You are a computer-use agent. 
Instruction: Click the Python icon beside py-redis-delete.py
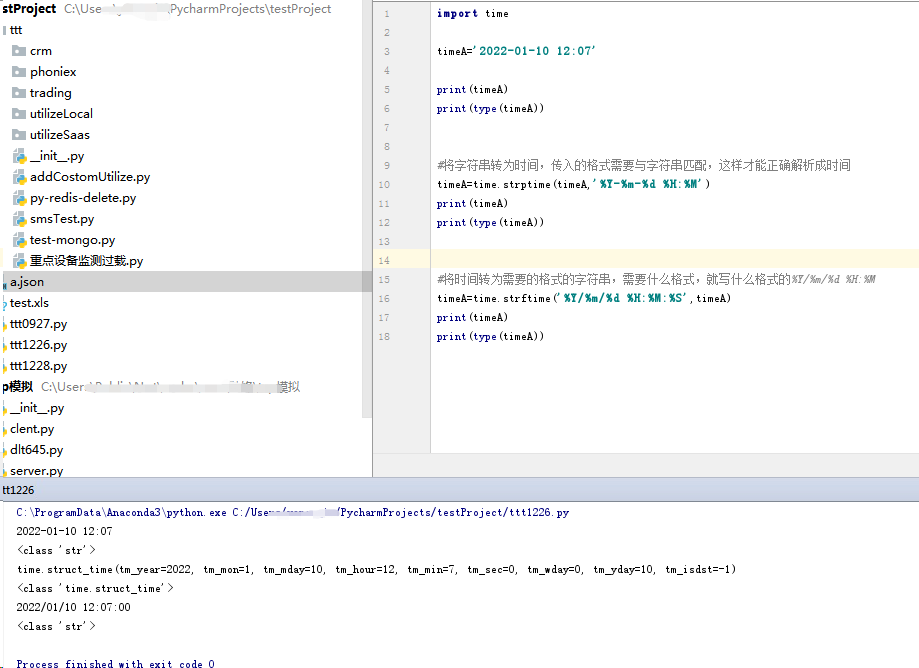(x=19, y=198)
